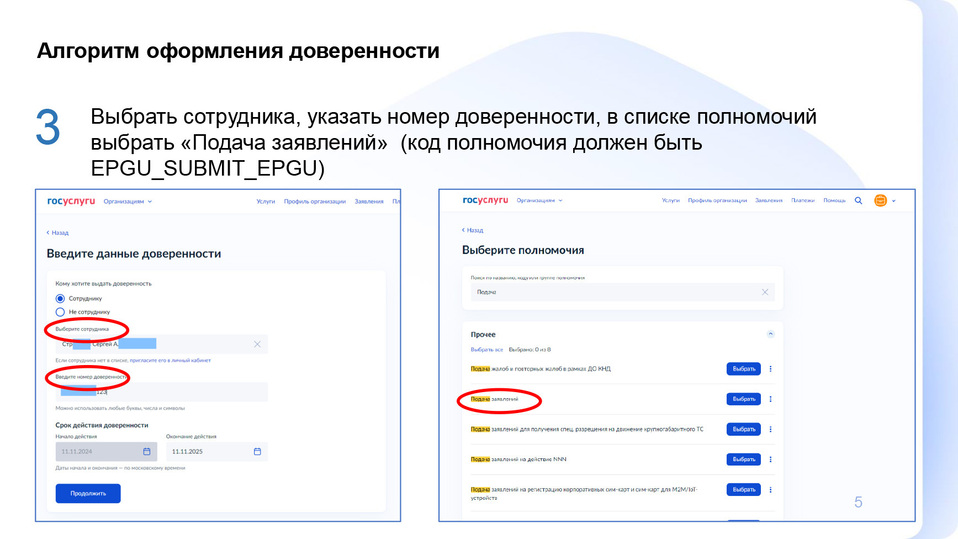Open three-dot menu beside 'Подача заявлений'

pos(770,399)
